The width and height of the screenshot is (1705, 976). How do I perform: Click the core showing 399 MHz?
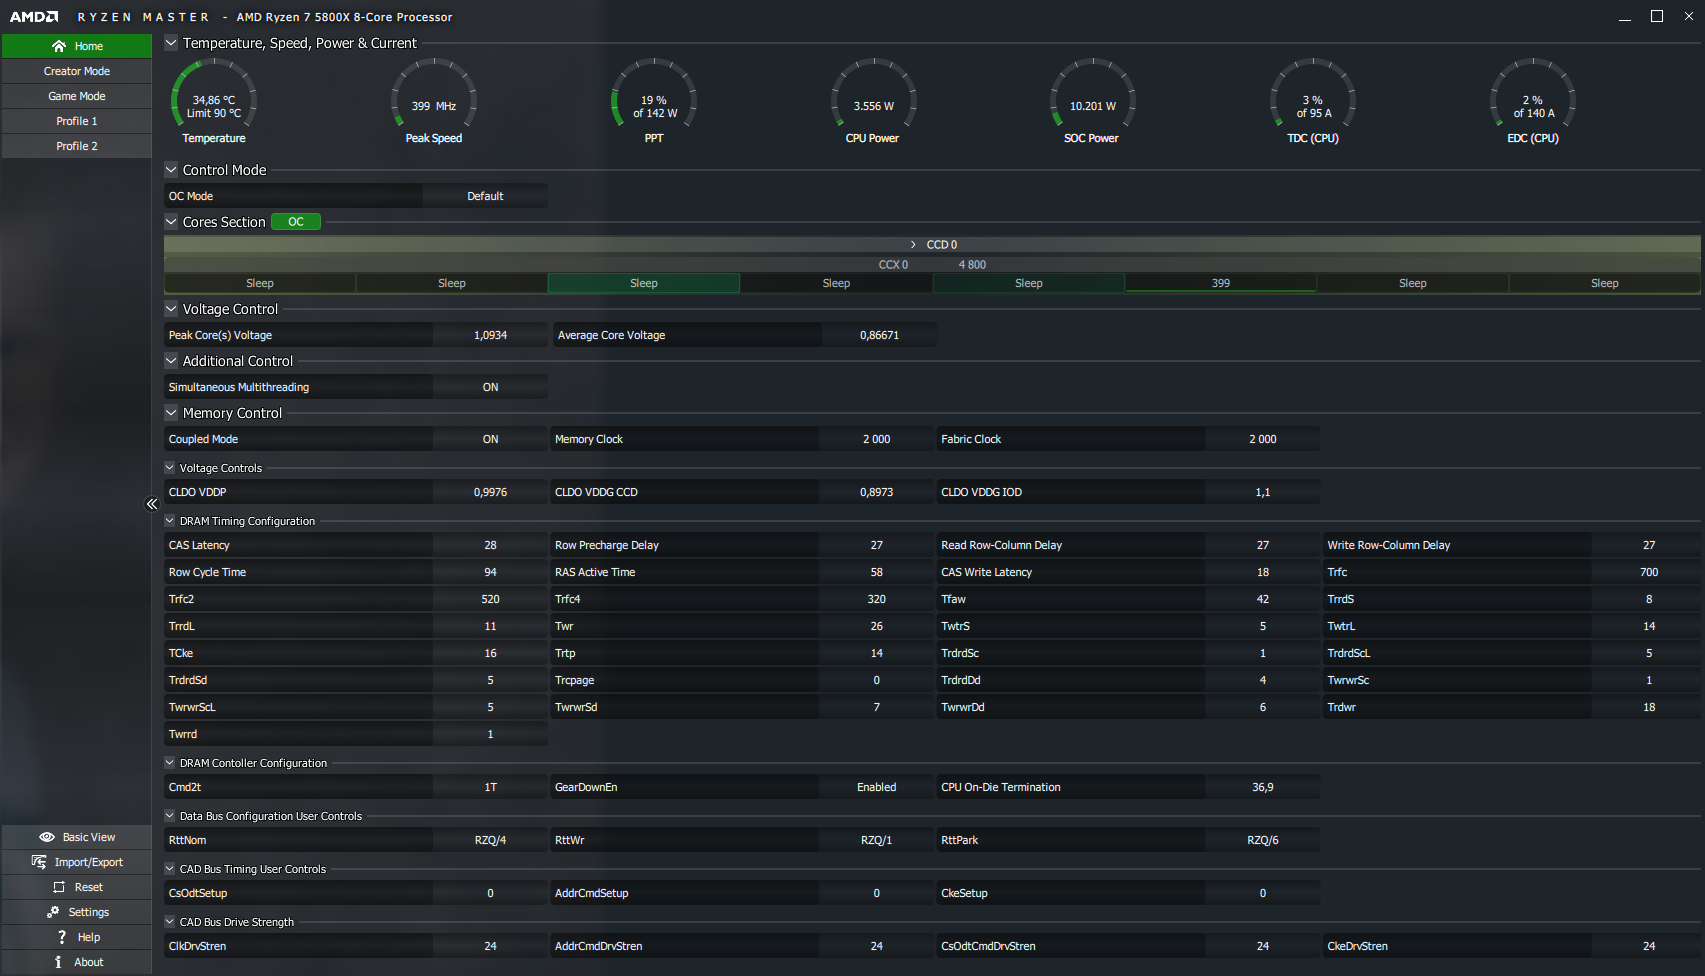[x=1221, y=283]
